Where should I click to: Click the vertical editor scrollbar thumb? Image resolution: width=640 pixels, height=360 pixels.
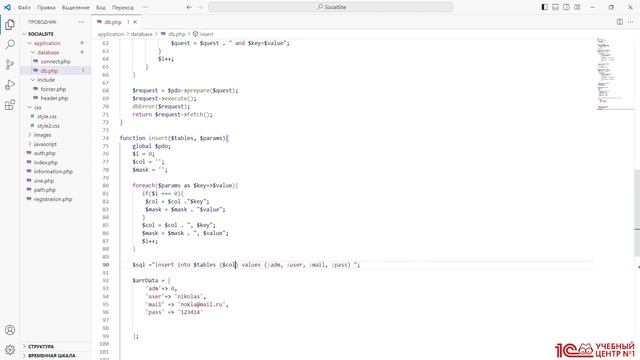coord(637,212)
